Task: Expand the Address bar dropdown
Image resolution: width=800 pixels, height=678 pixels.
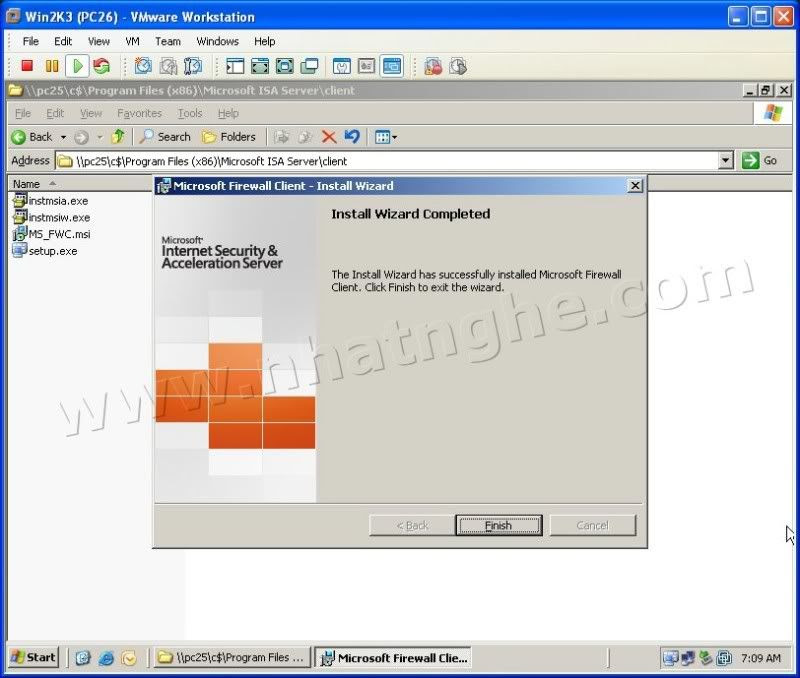Action: [726, 161]
